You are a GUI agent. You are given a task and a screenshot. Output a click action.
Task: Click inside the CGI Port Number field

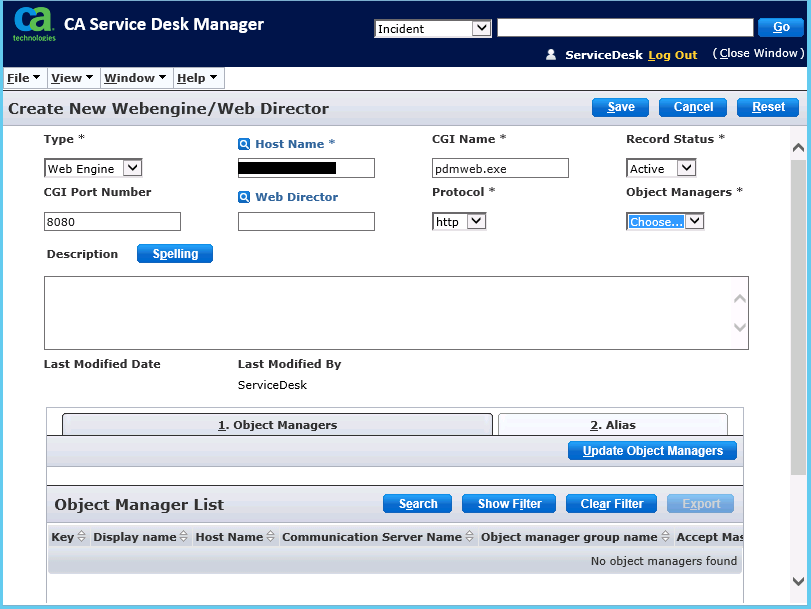click(112, 222)
